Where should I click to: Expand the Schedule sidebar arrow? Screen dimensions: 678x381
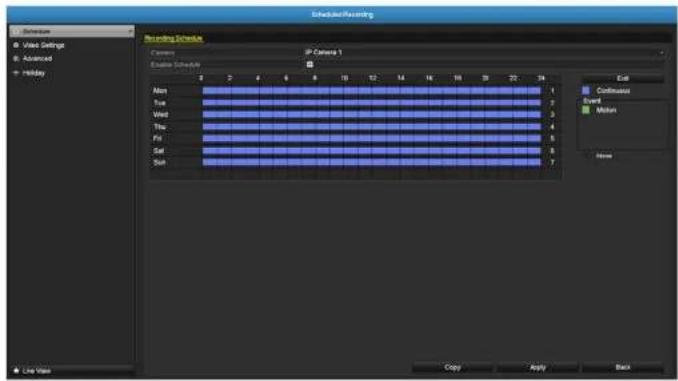pos(130,32)
